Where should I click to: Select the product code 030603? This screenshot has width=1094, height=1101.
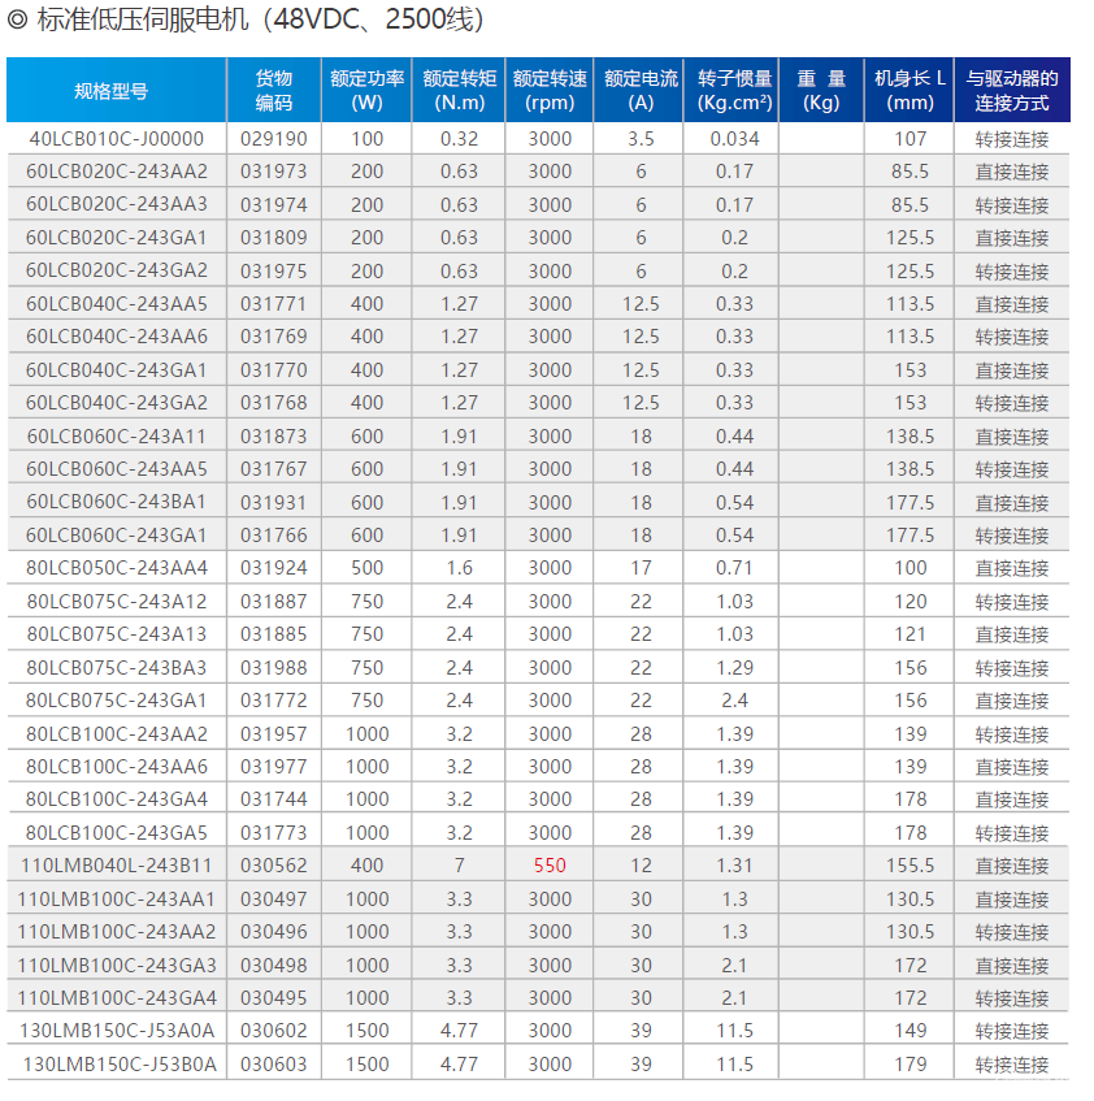click(x=273, y=1064)
